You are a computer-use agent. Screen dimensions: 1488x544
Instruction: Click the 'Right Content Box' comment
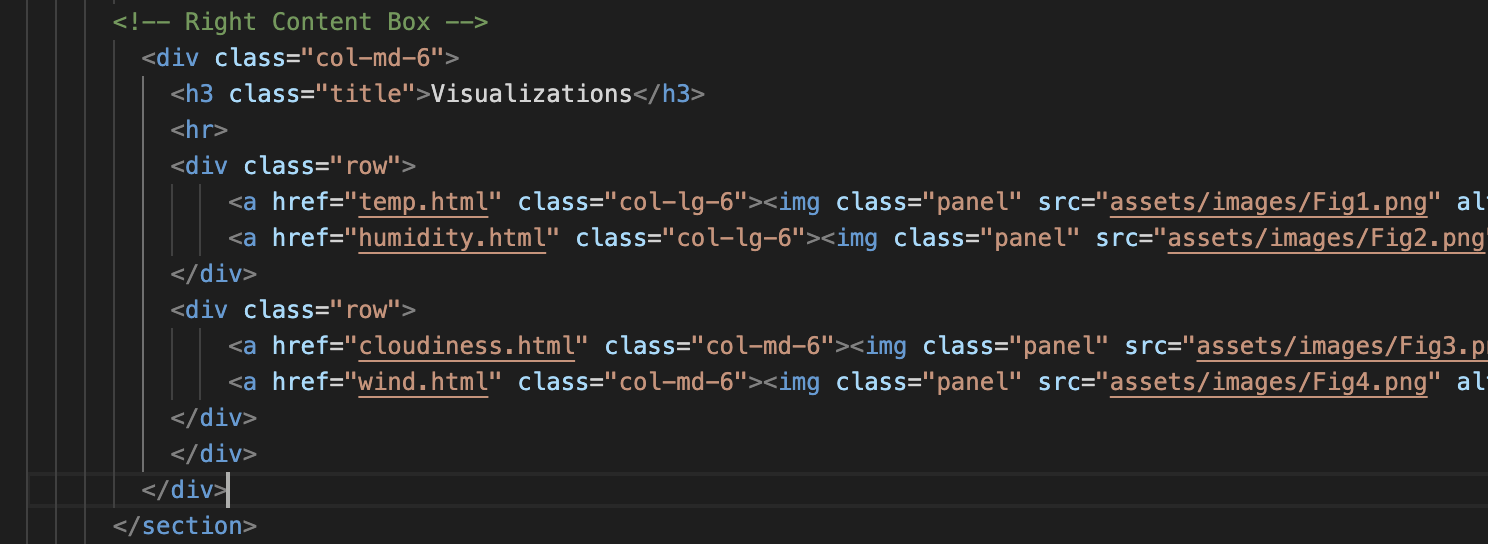300,22
